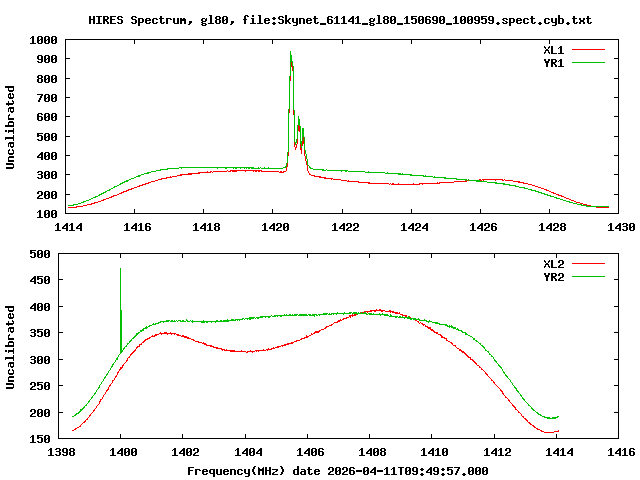Image resolution: width=640 pixels, height=480 pixels.
Task: Click the 1404 x-axis tick label
Action: [248, 452]
